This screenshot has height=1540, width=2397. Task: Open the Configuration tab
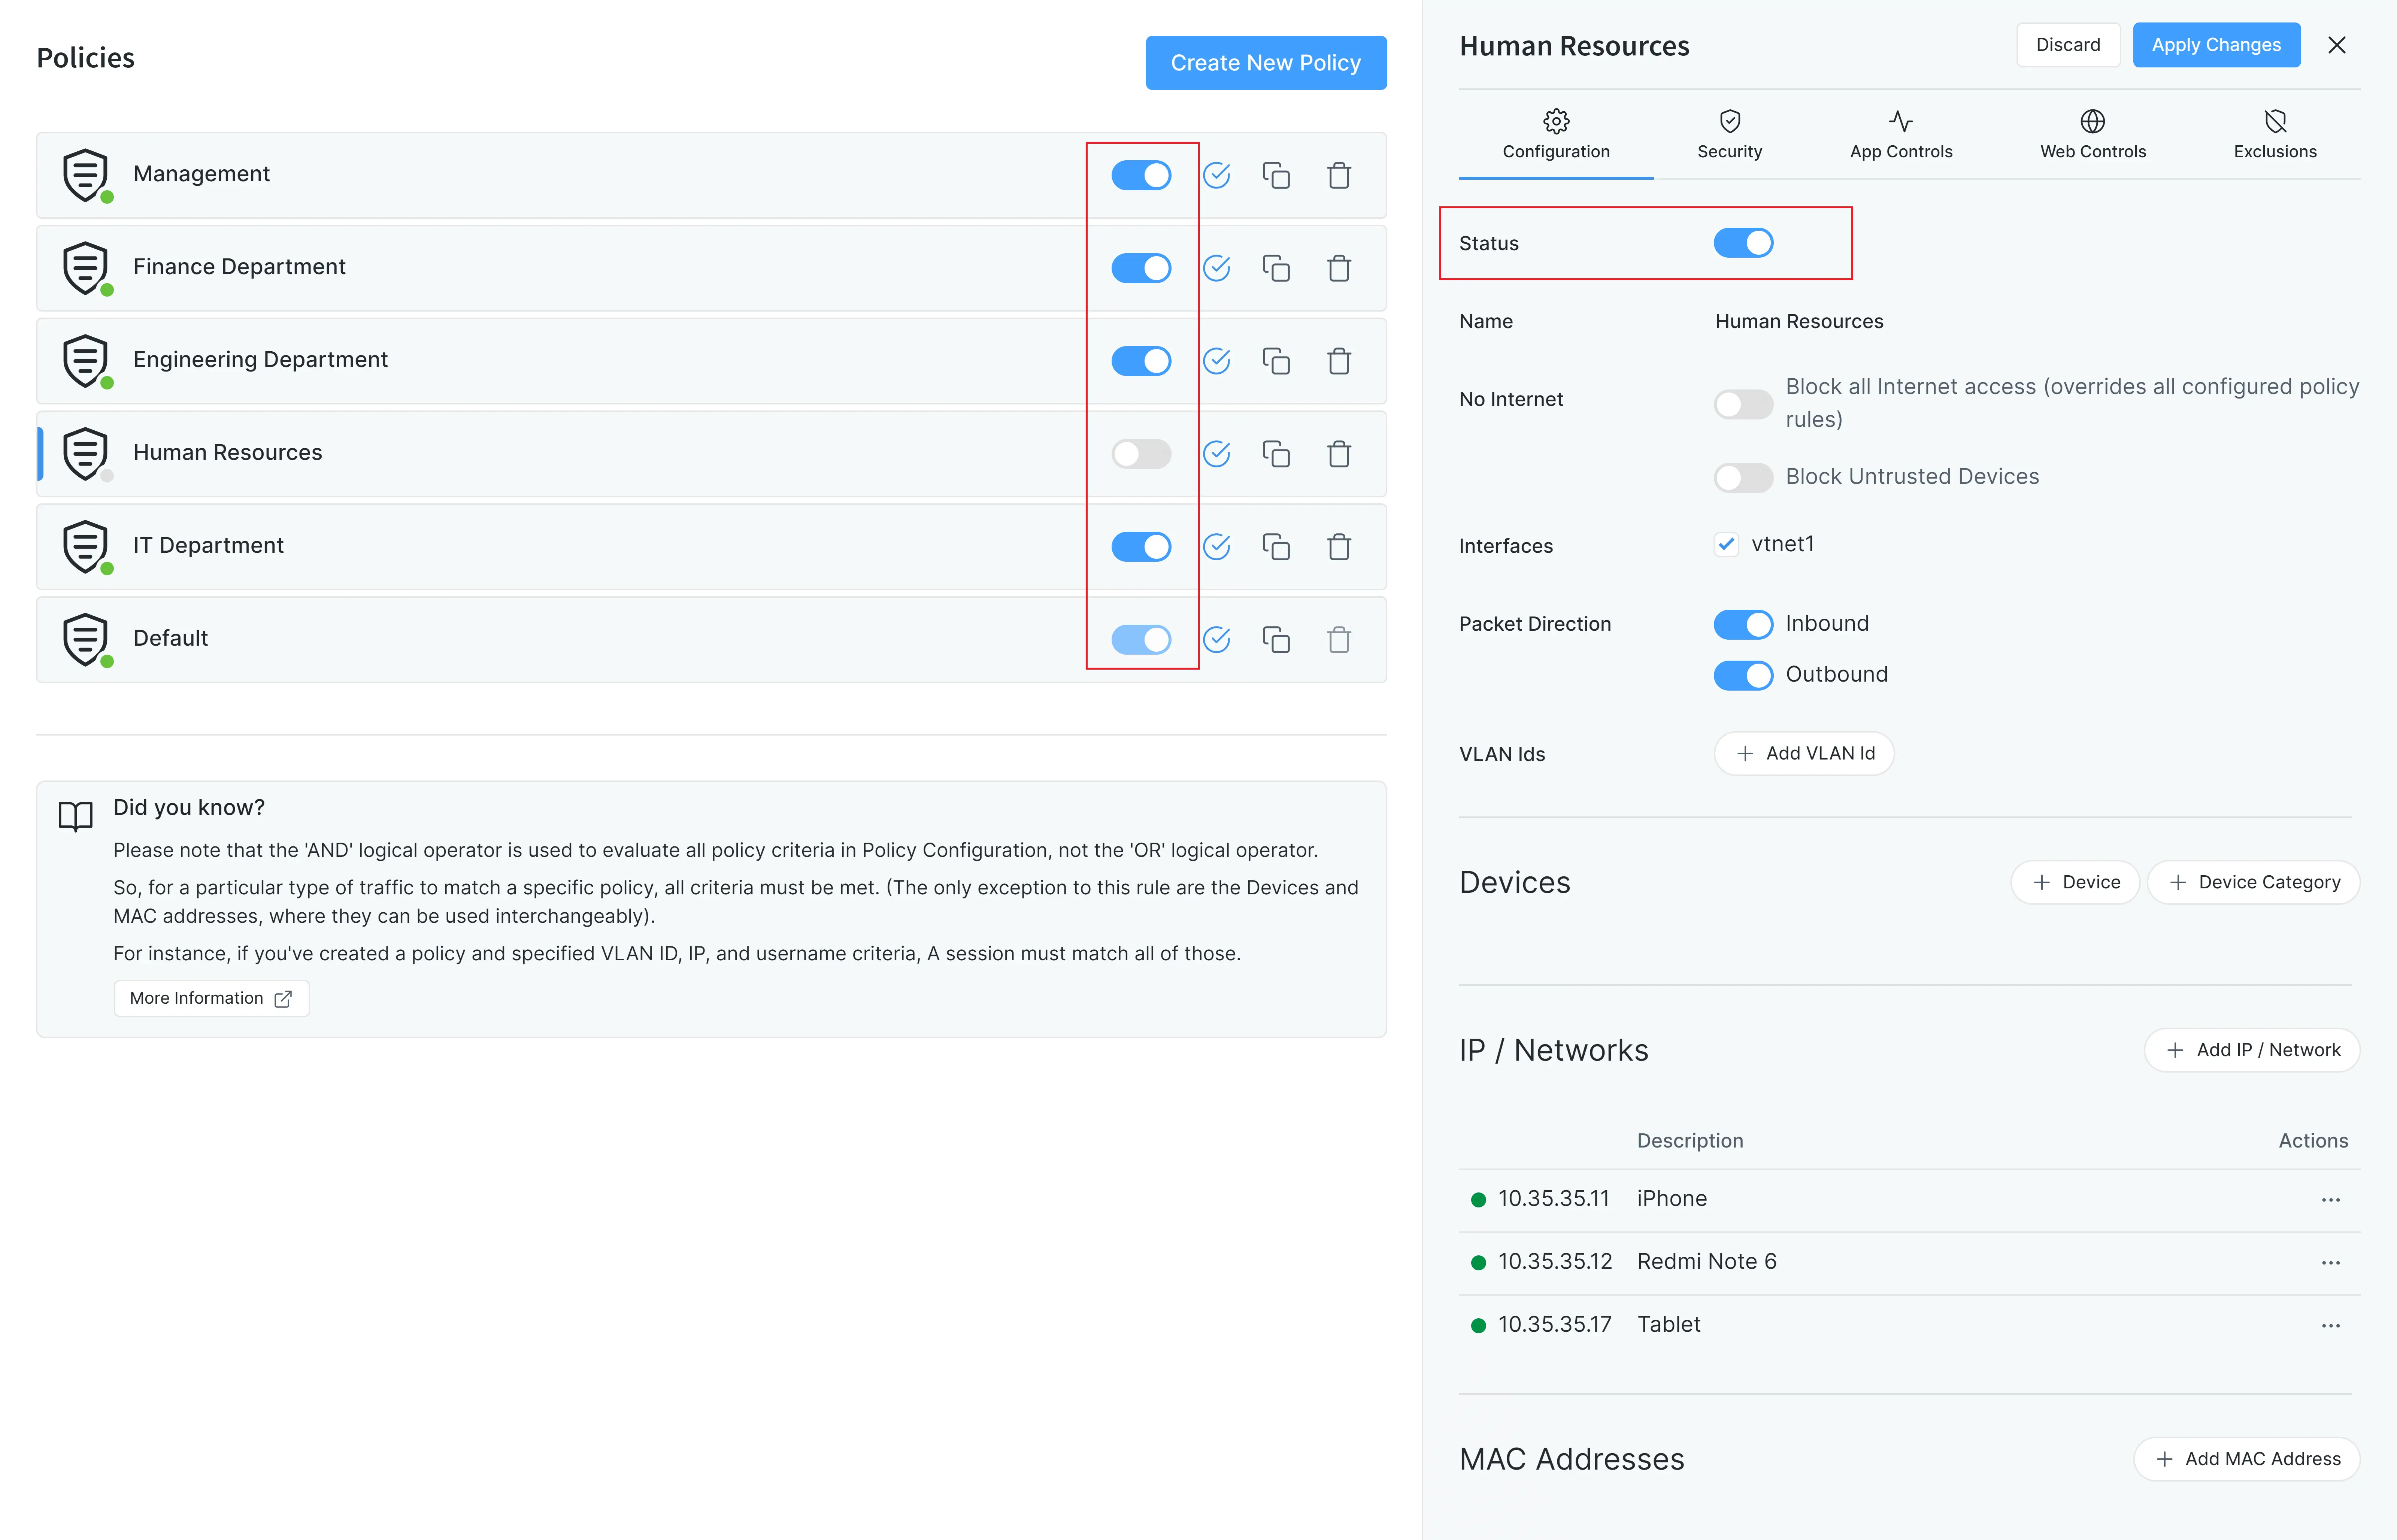pos(1556,135)
